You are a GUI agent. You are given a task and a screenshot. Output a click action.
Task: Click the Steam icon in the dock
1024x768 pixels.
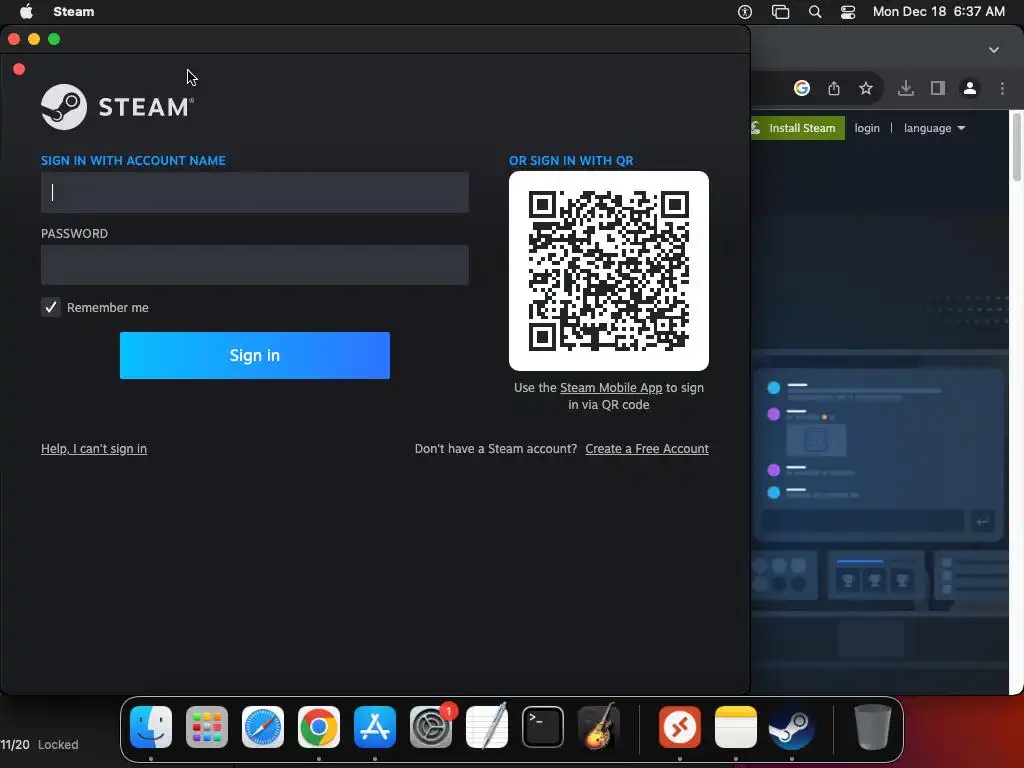pyautogui.click(x=792, y=727)
